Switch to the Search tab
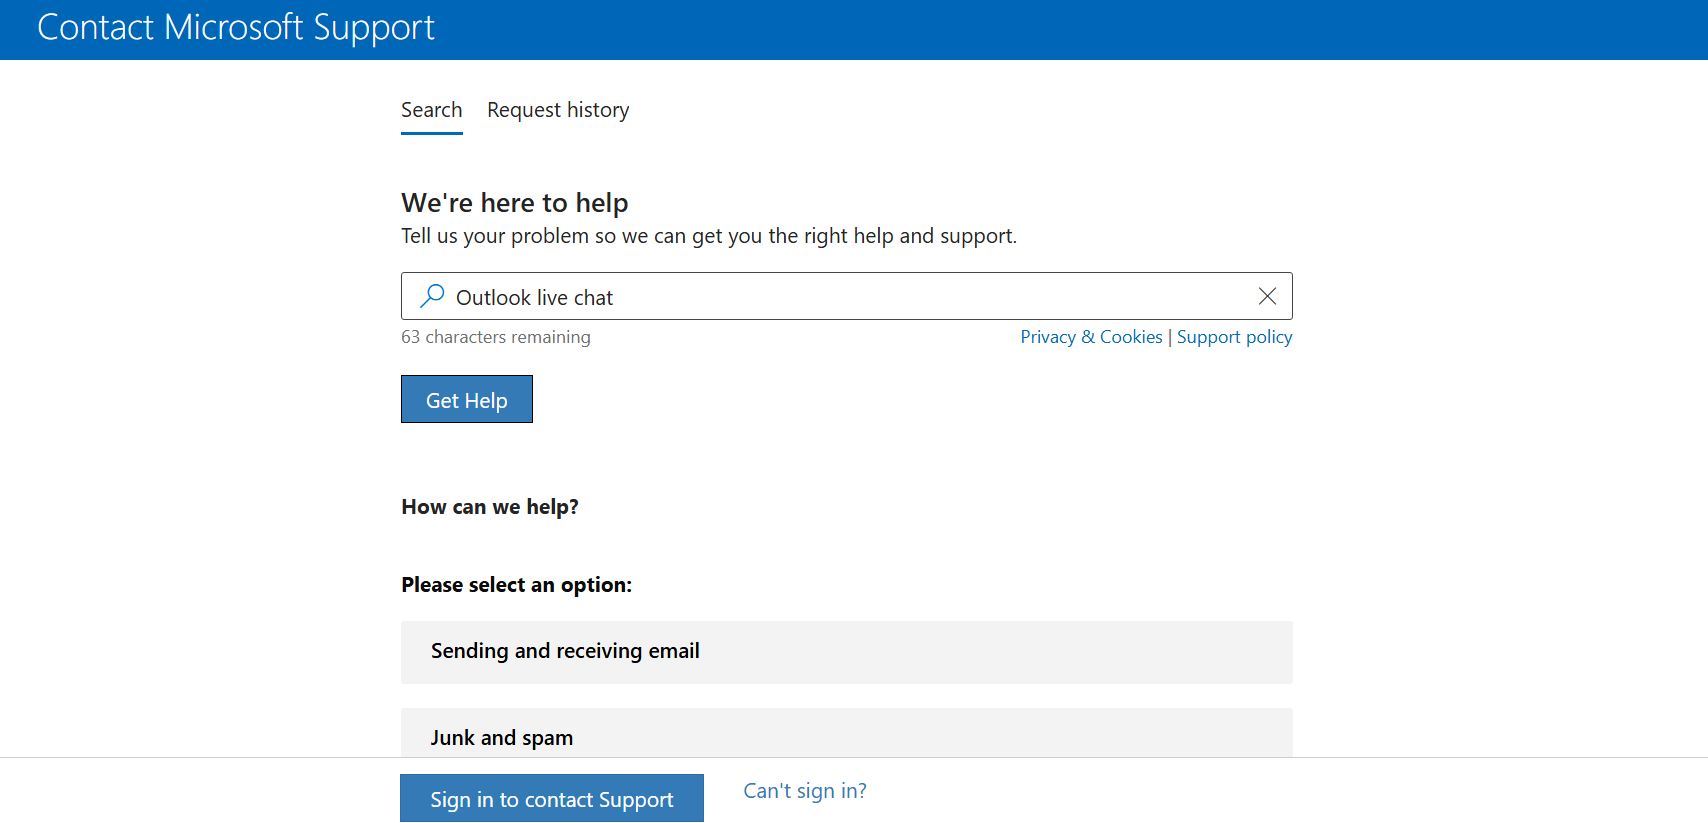 (x=432, y=110)
